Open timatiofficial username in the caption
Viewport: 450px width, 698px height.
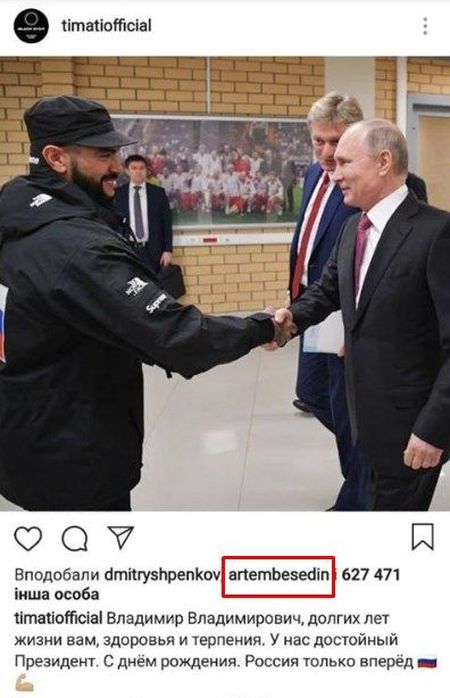click(x=58, y=618)
